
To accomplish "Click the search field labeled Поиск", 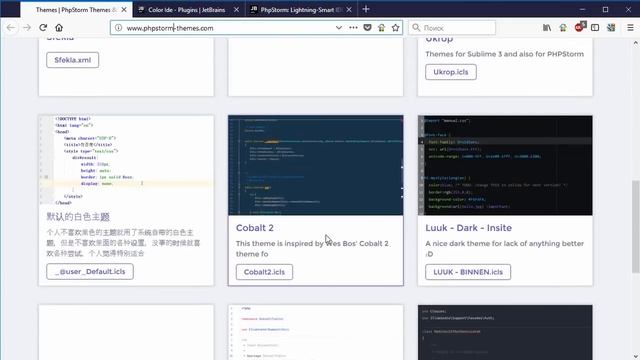I will (x=452, y=28).
